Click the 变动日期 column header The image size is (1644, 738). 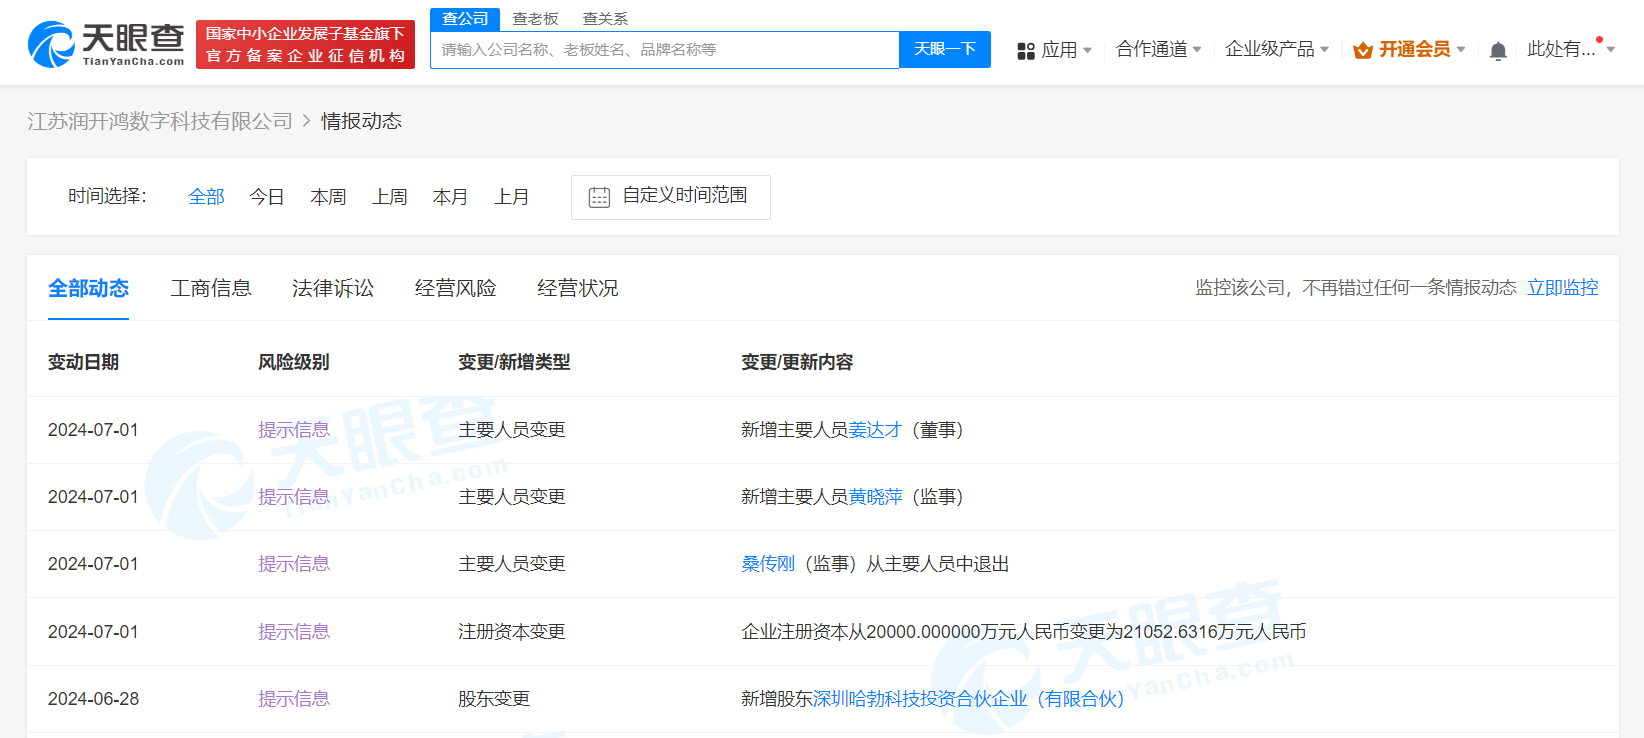(x=83, y=362)
